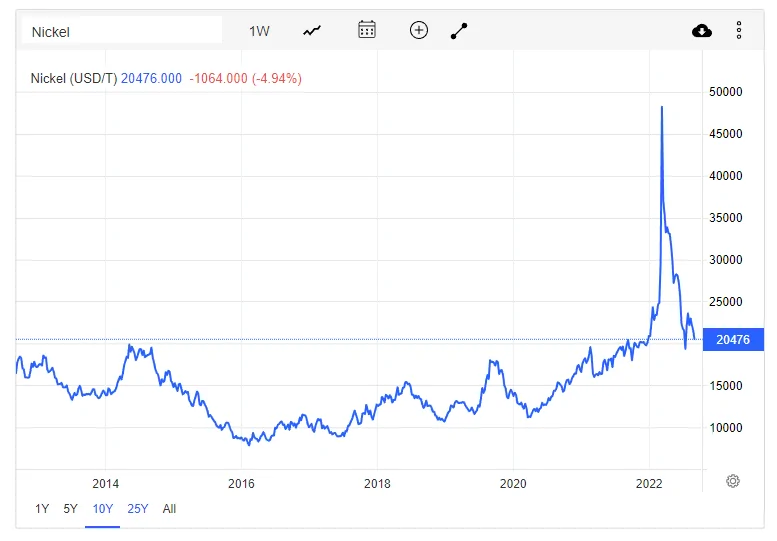Download chart data via cloud icon

pyautogui.click(x=702, y=31)
